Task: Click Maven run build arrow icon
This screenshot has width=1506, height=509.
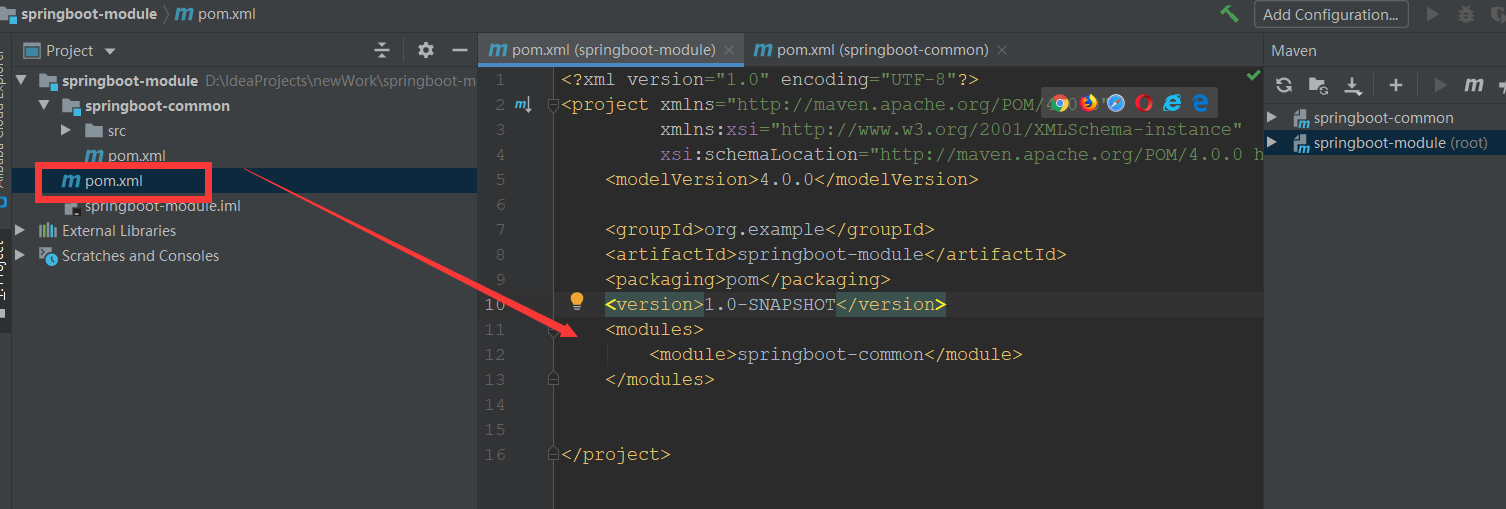Action: click(1441, 85)
